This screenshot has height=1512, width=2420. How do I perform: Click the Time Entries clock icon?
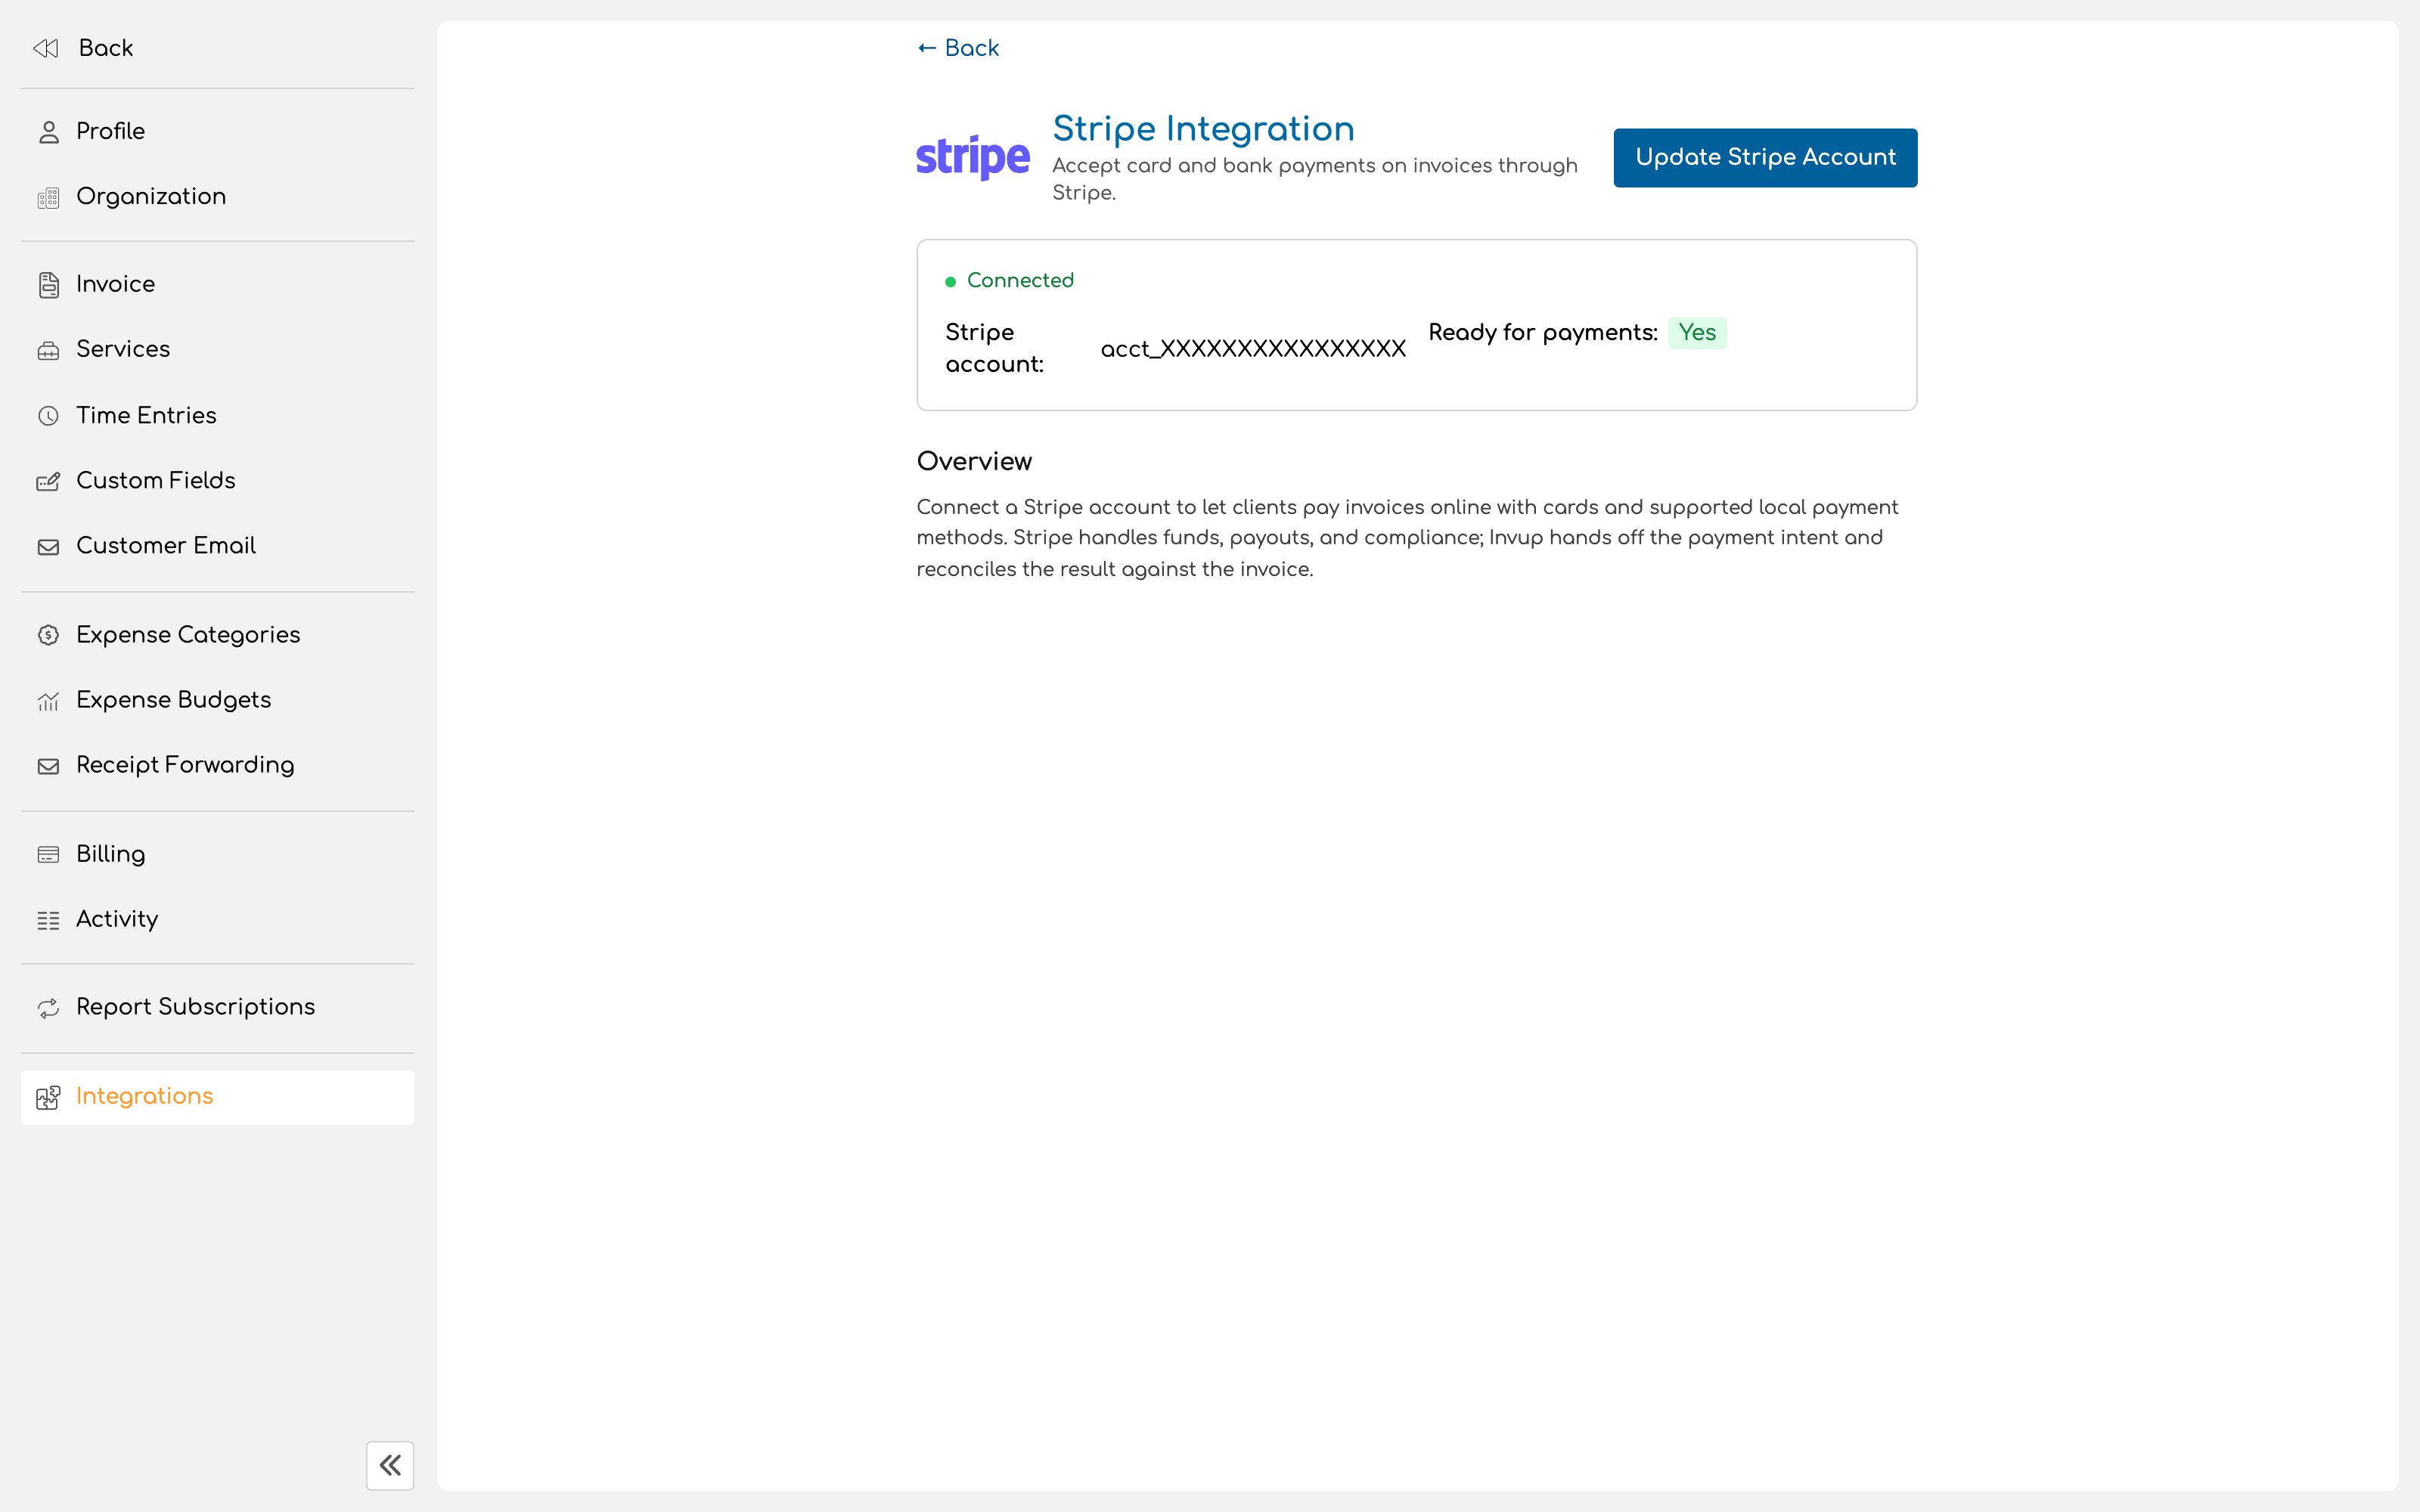[48, 416]
